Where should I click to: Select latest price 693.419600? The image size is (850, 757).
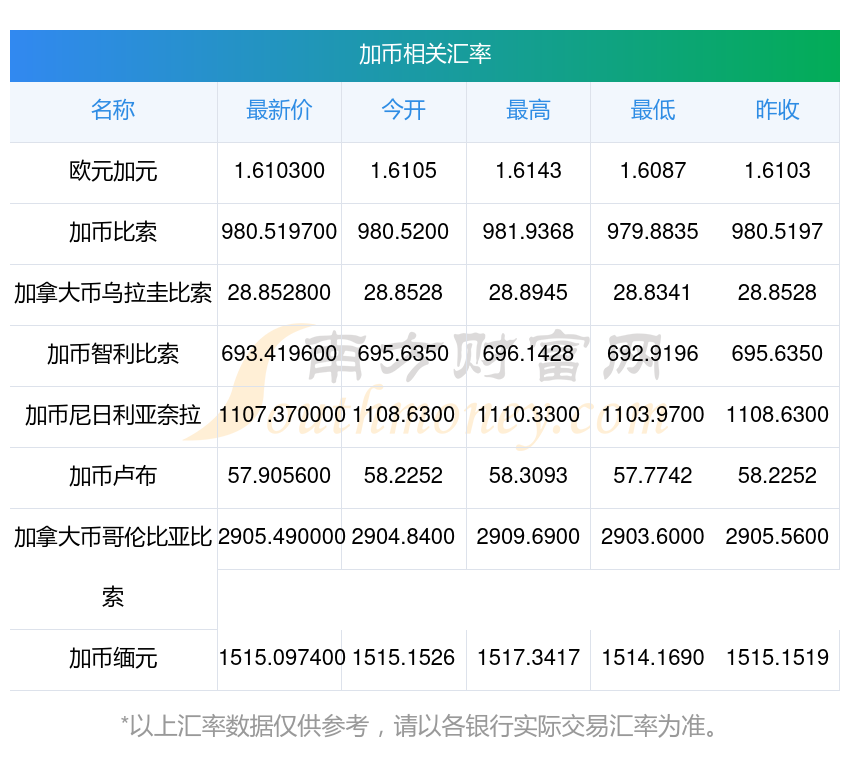[x=279, y=354]
